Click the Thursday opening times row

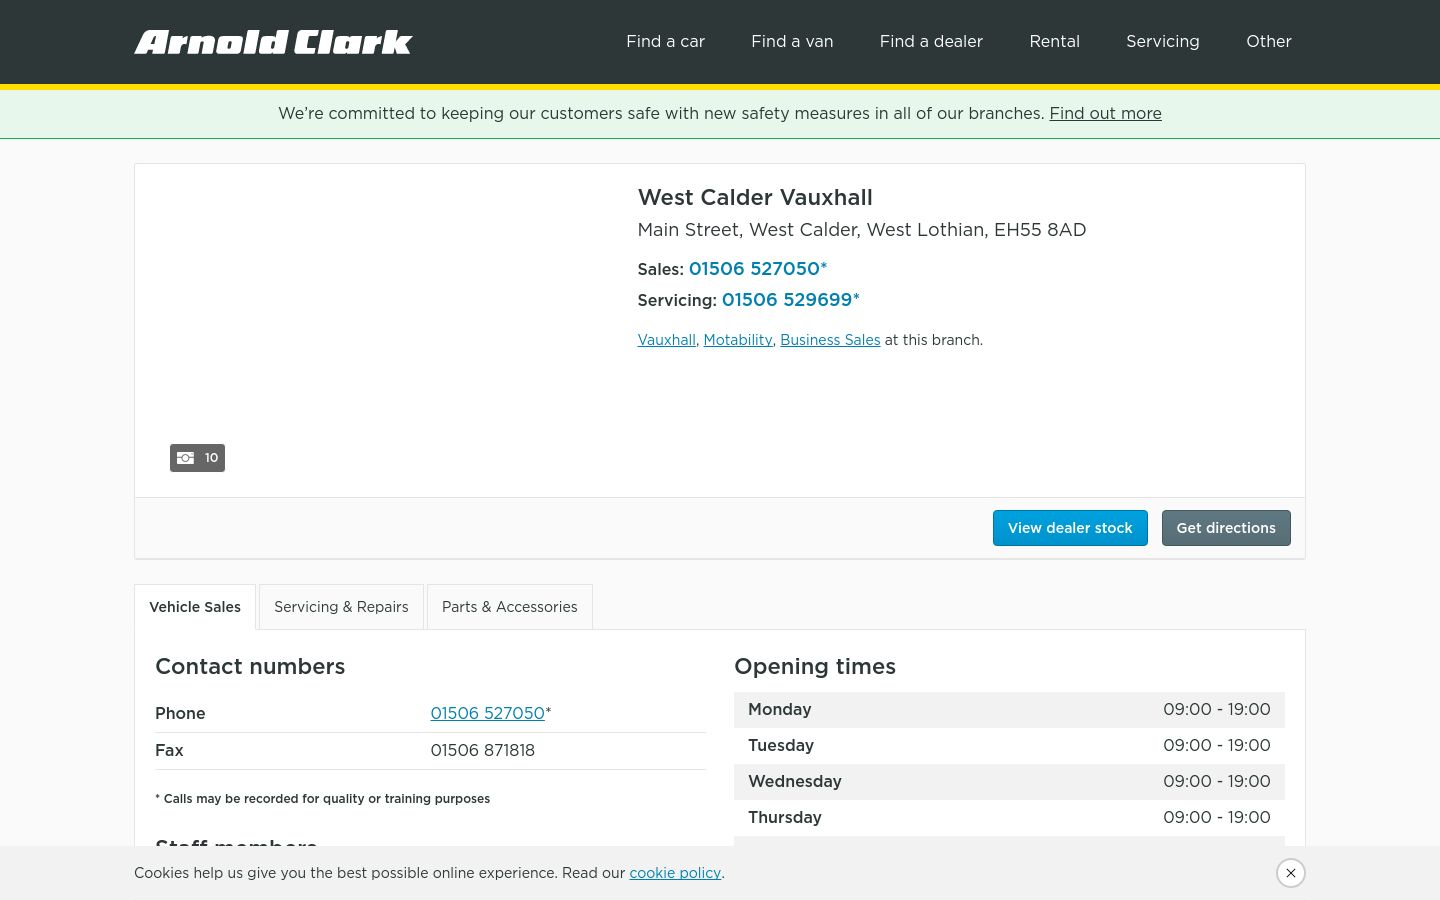[x=1009, y=818]
